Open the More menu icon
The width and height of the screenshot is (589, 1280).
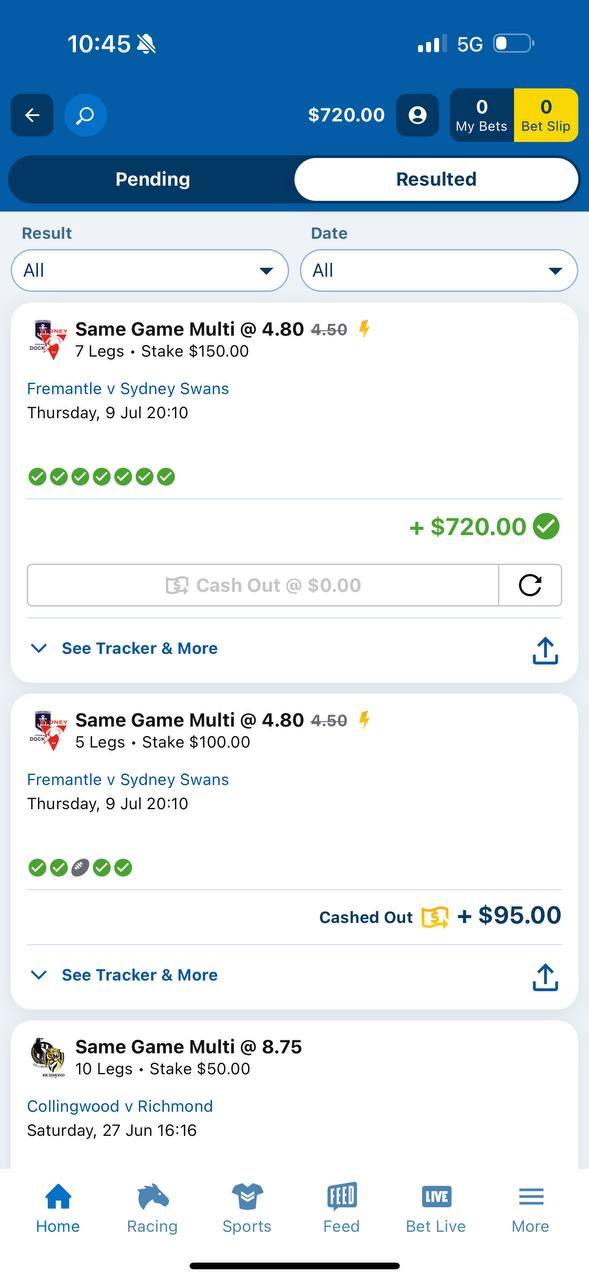(x=531, y=1208)
